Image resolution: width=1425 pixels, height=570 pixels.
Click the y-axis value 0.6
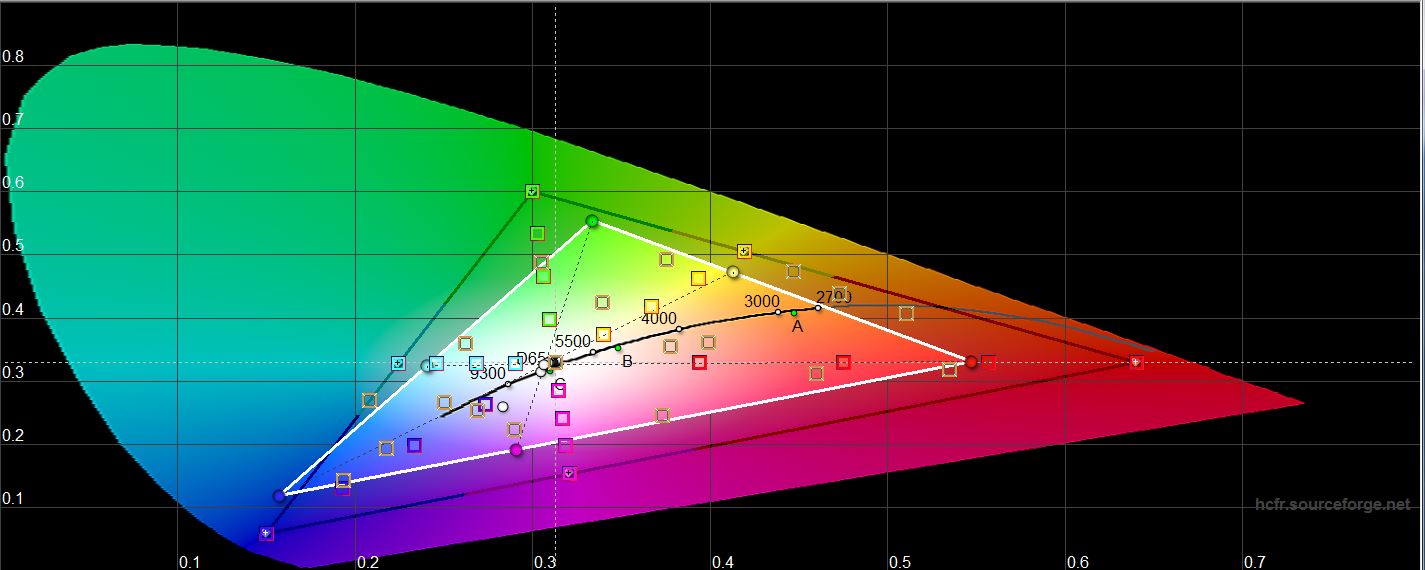point(13,183)
